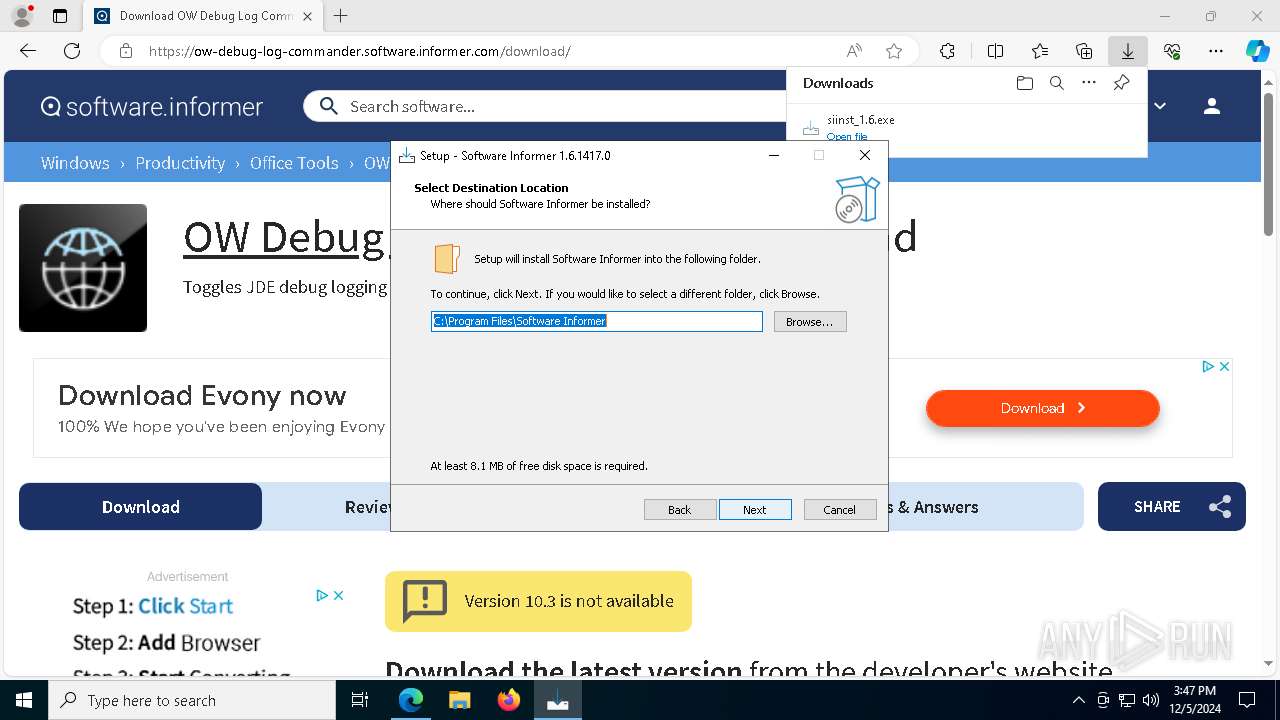
Task: Open user account icon on website
Action: point(1212,106)
